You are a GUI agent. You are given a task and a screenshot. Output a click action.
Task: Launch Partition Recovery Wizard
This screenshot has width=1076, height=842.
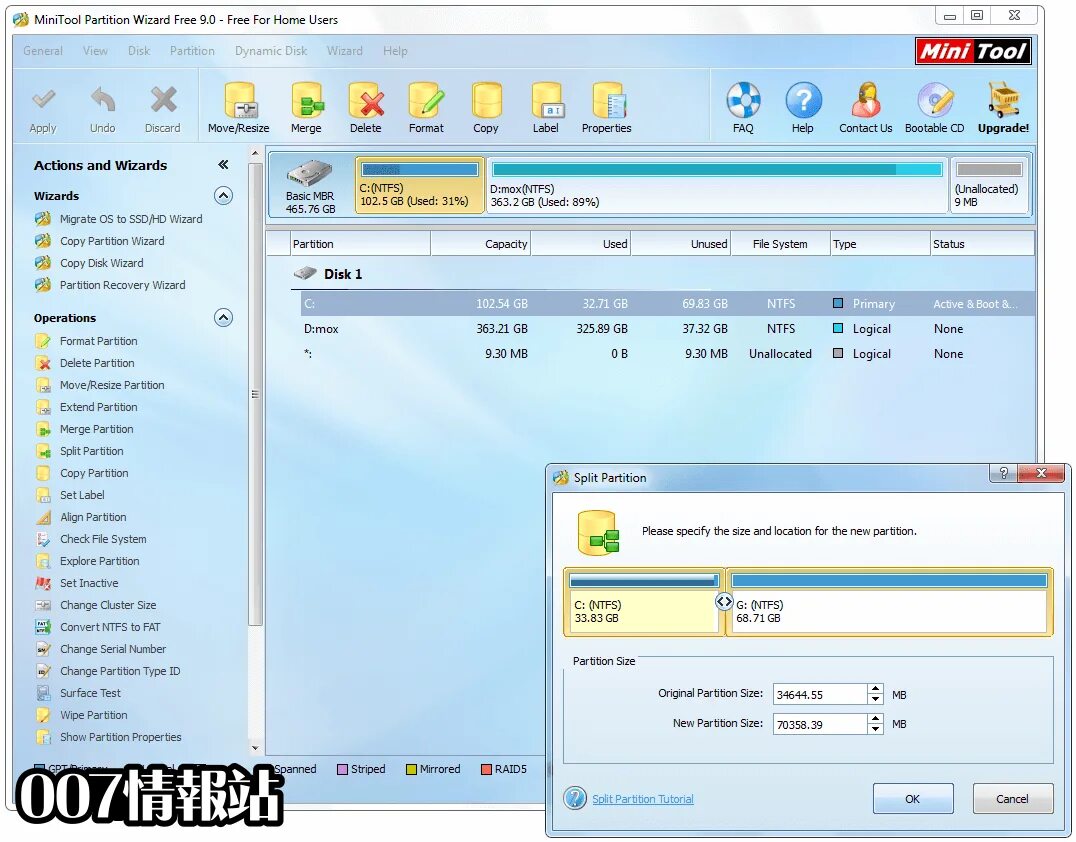click(122, 285)
